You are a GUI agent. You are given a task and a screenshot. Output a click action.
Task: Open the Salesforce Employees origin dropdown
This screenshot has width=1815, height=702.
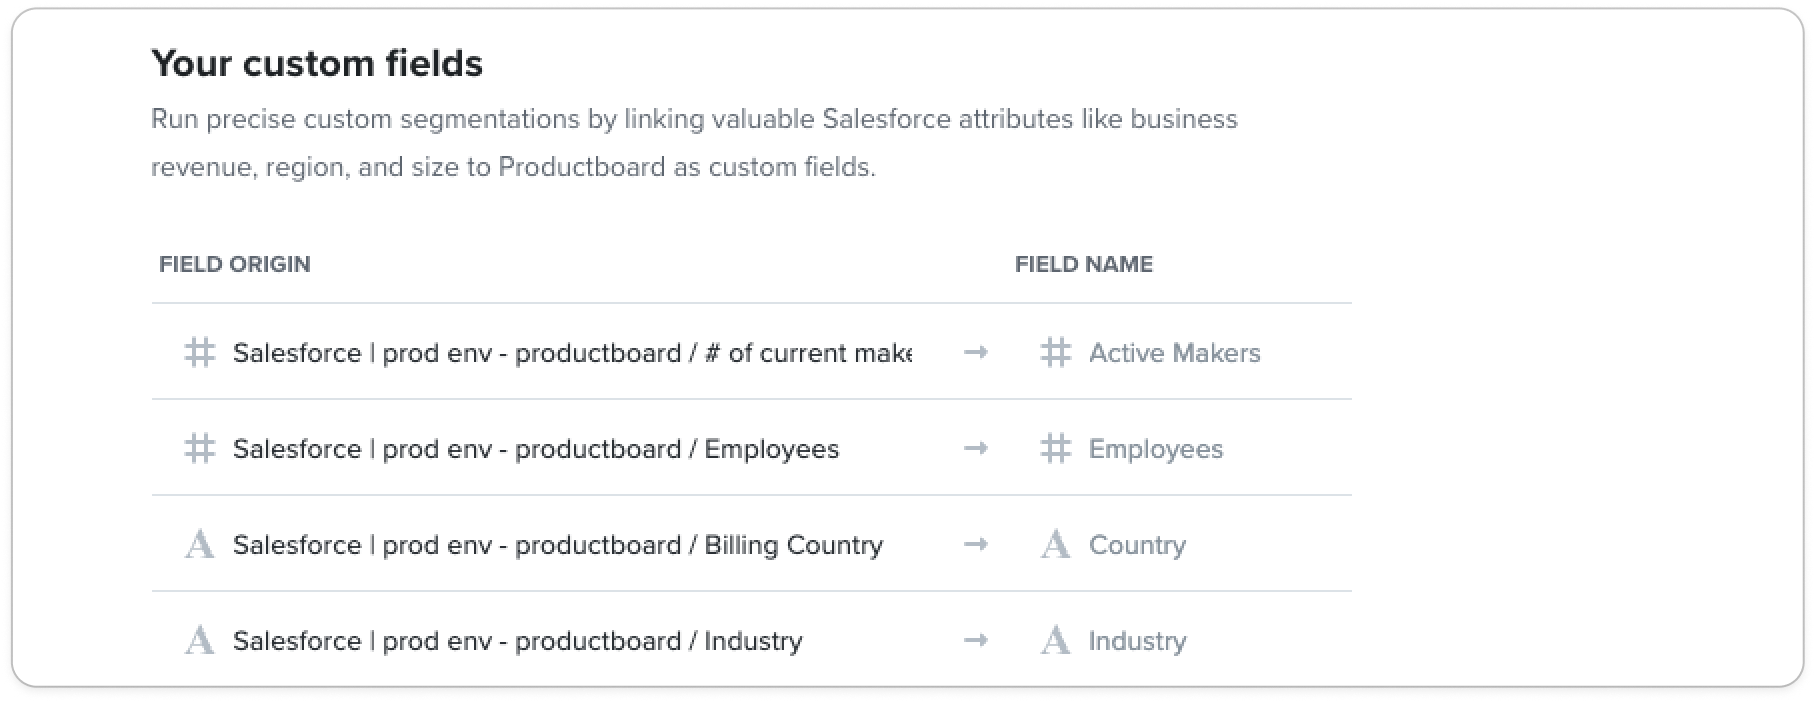pyautogui.click(x=548, y=448)
